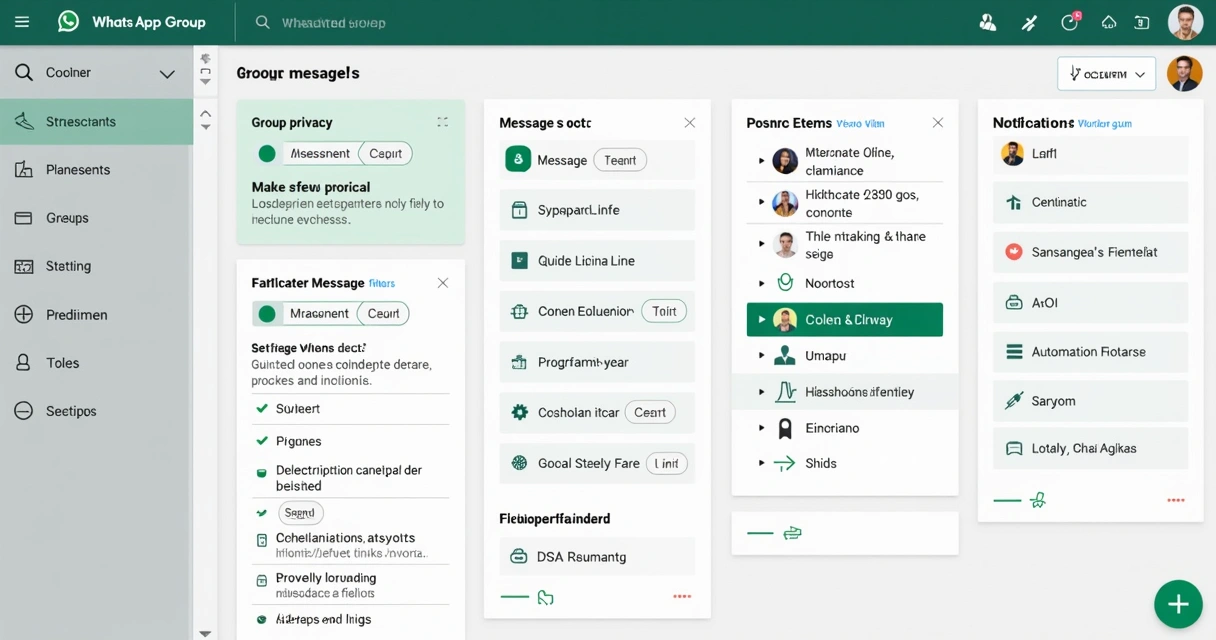The width and height of the screenshot is (1216, 640).
Task: Click the Shids arrow icon
Action: pyautogui.click(x=785, y=464)
